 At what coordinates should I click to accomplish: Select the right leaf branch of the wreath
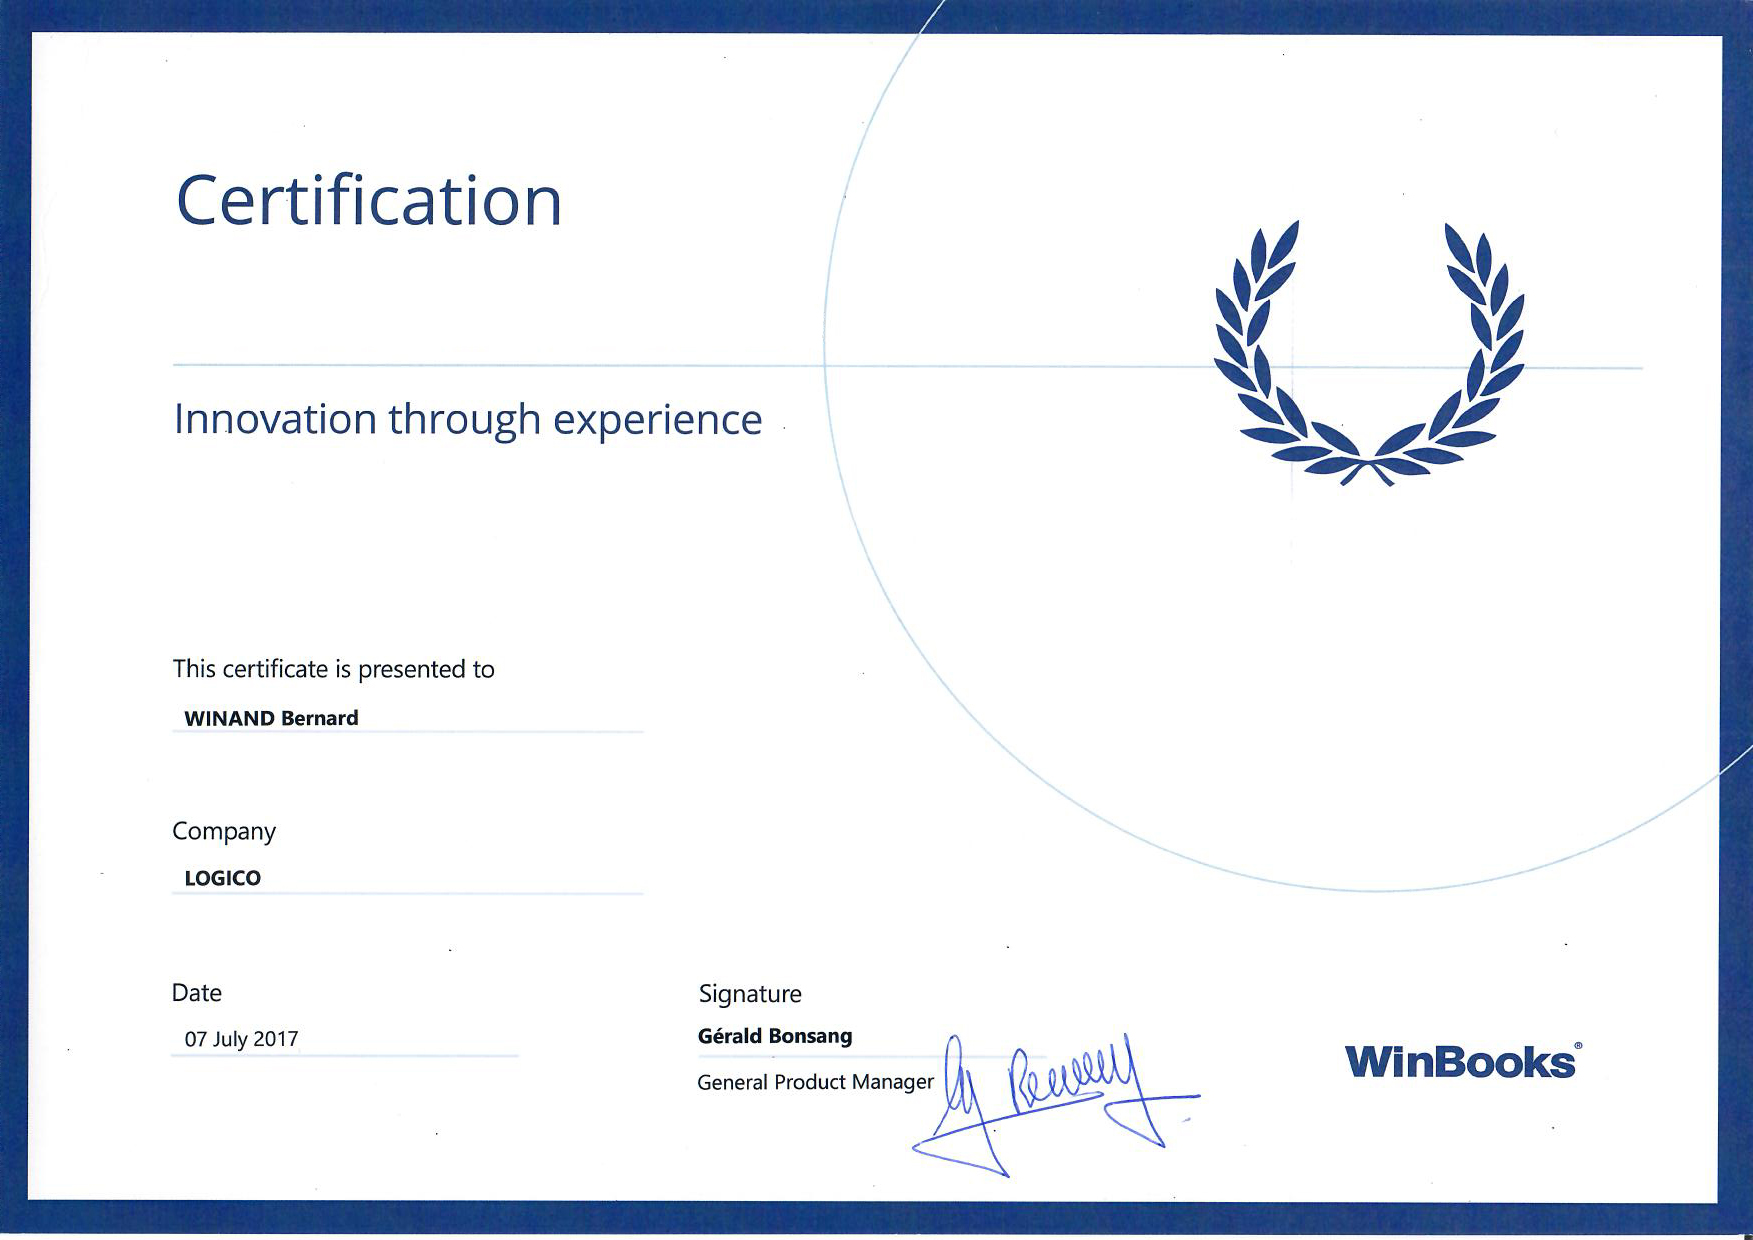pyautogui.click(x=1475, y=340)
